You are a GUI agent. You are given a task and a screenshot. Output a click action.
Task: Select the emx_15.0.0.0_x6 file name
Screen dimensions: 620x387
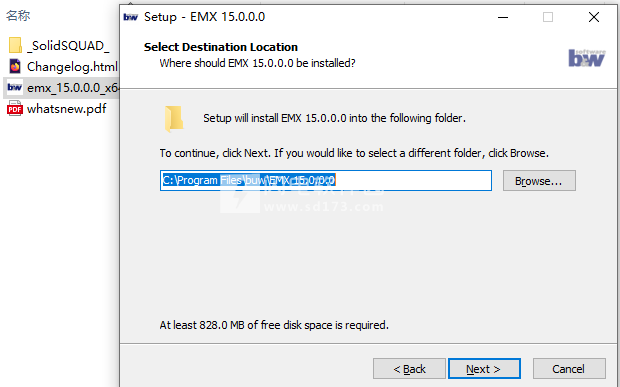tap(72, 87)
